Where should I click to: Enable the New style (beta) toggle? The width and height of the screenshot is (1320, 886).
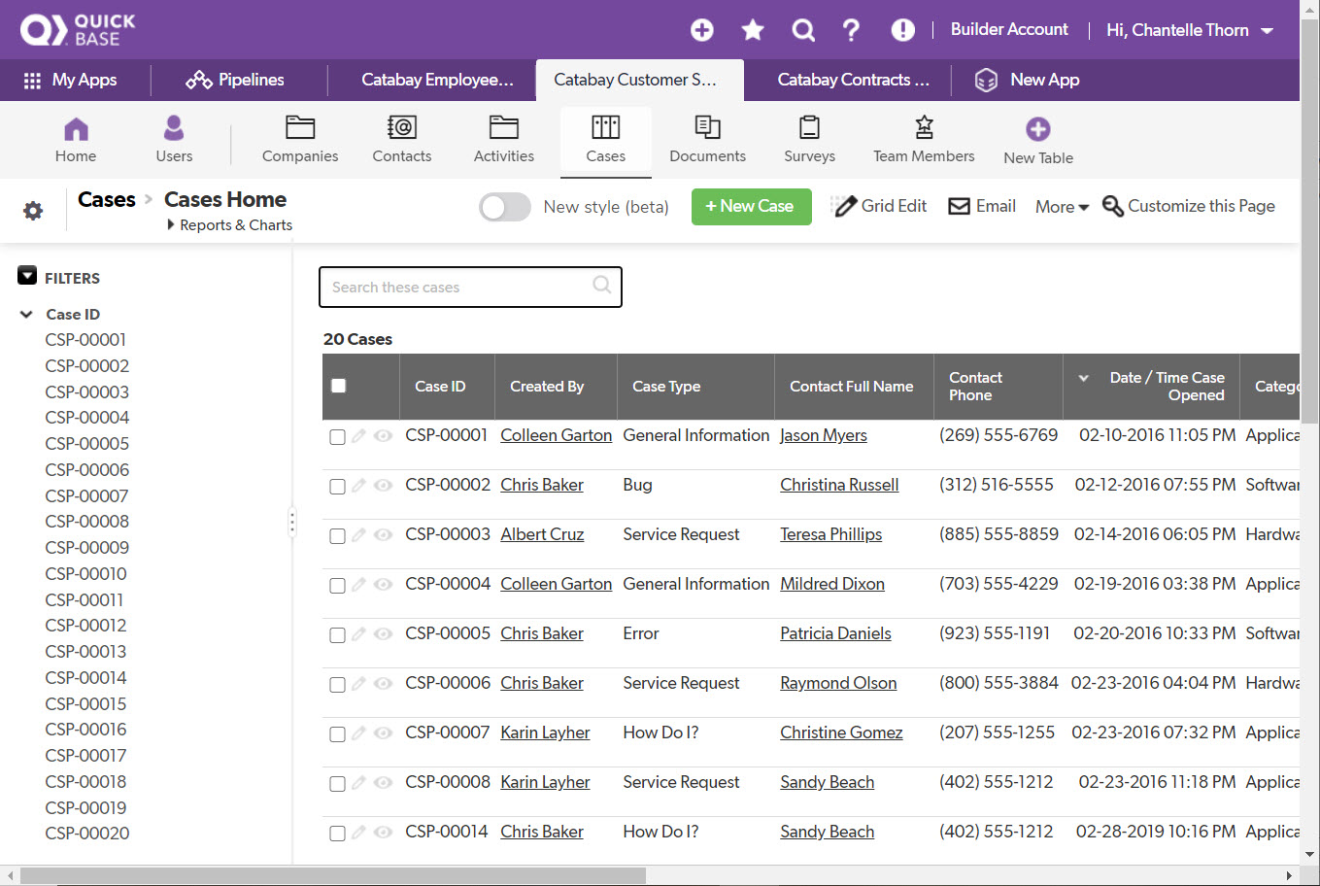click(505, 207)
